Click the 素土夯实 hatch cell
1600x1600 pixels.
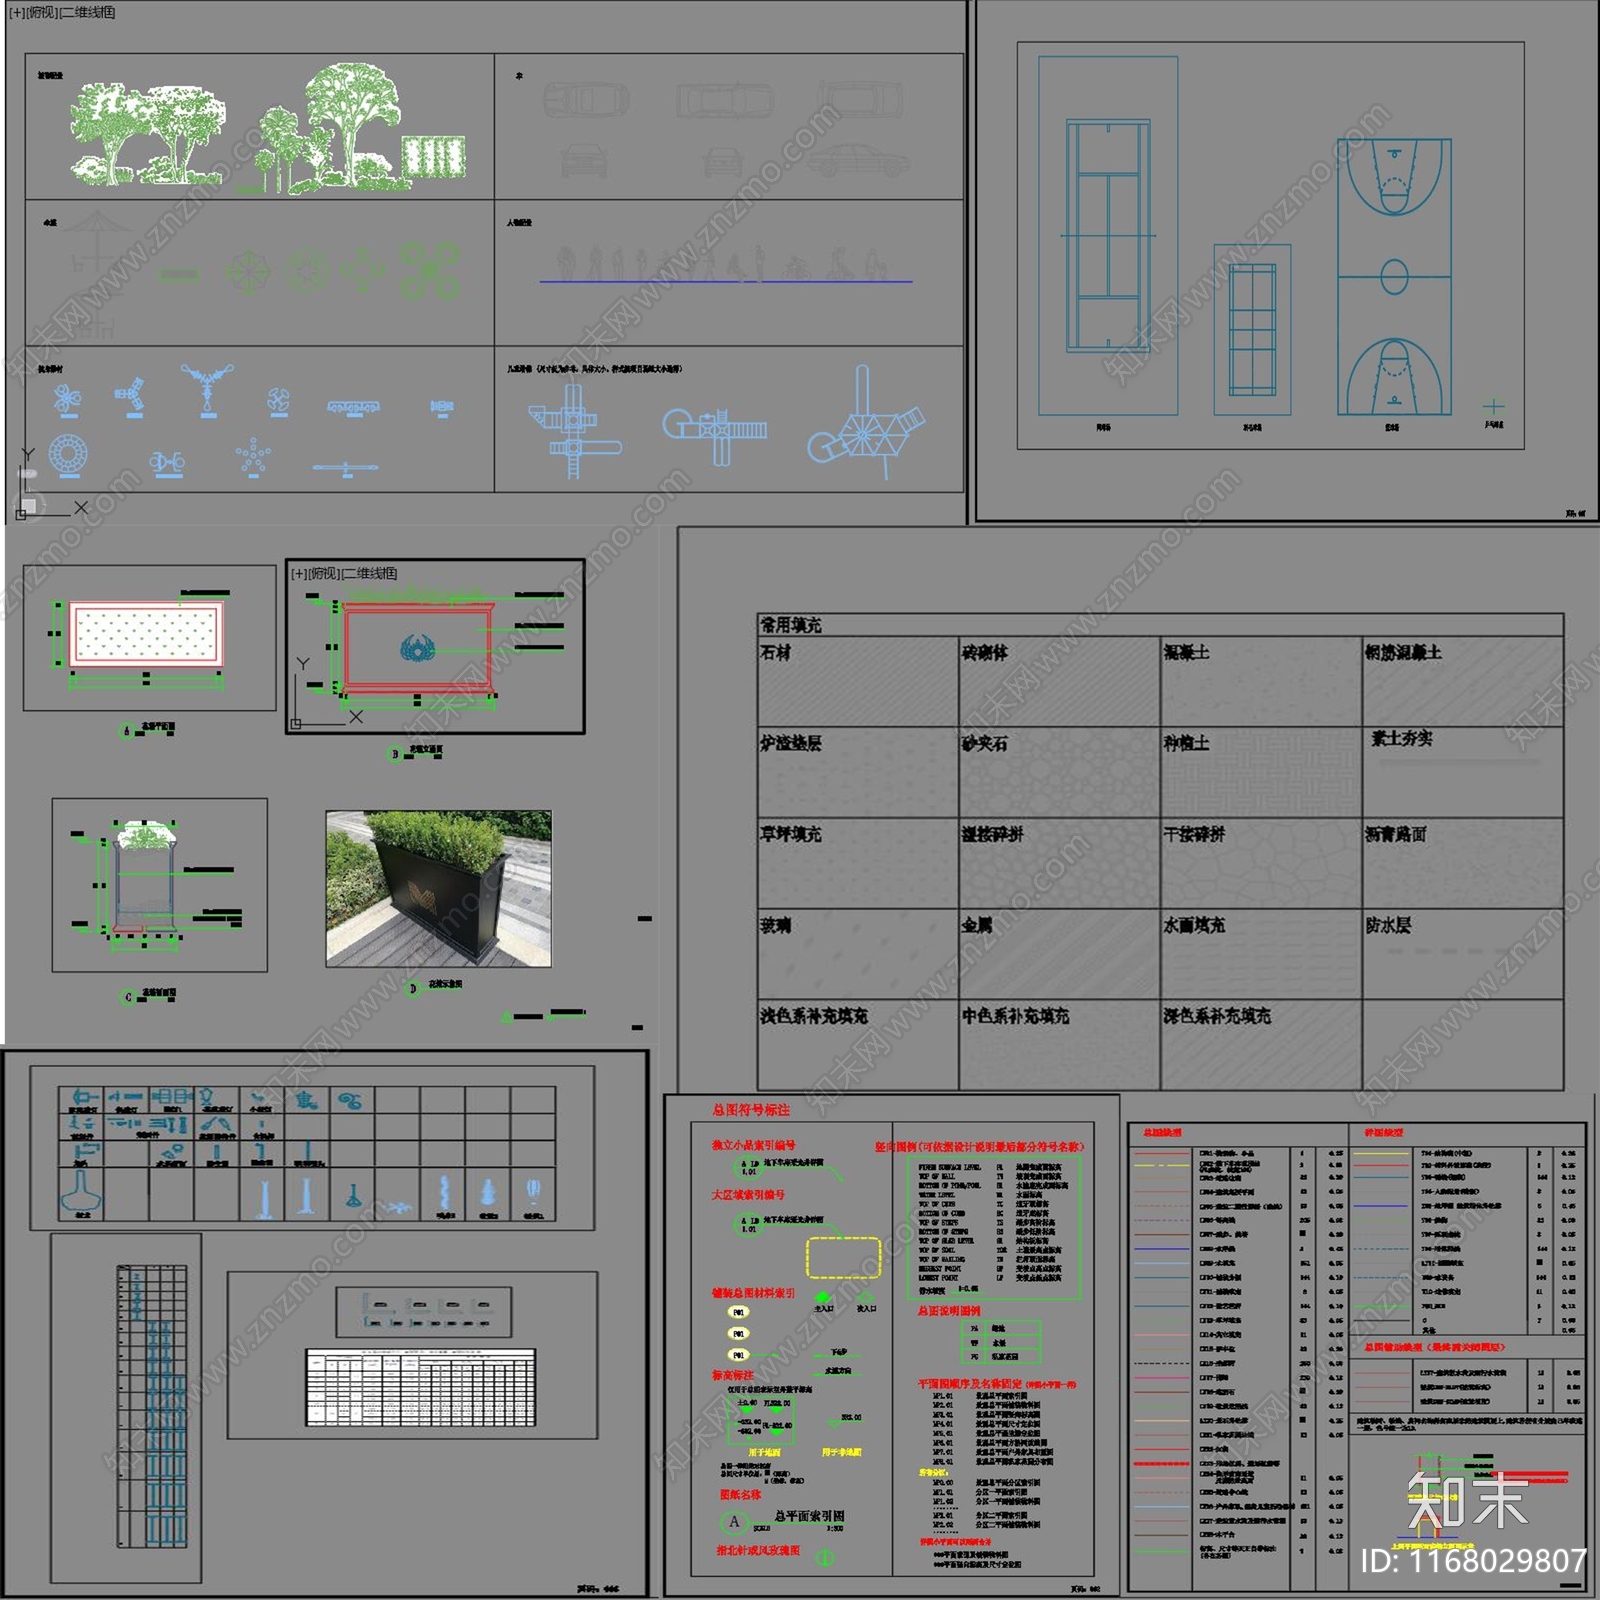tap(1463, 772)
